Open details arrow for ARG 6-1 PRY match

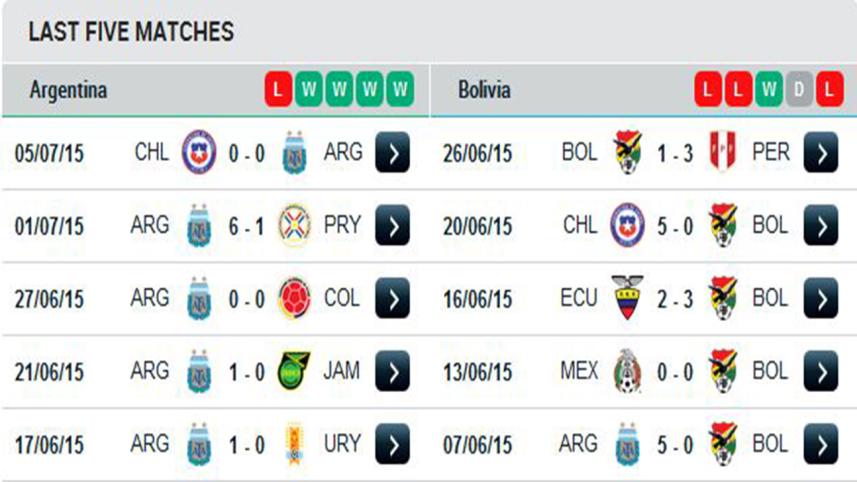(393, 226)
